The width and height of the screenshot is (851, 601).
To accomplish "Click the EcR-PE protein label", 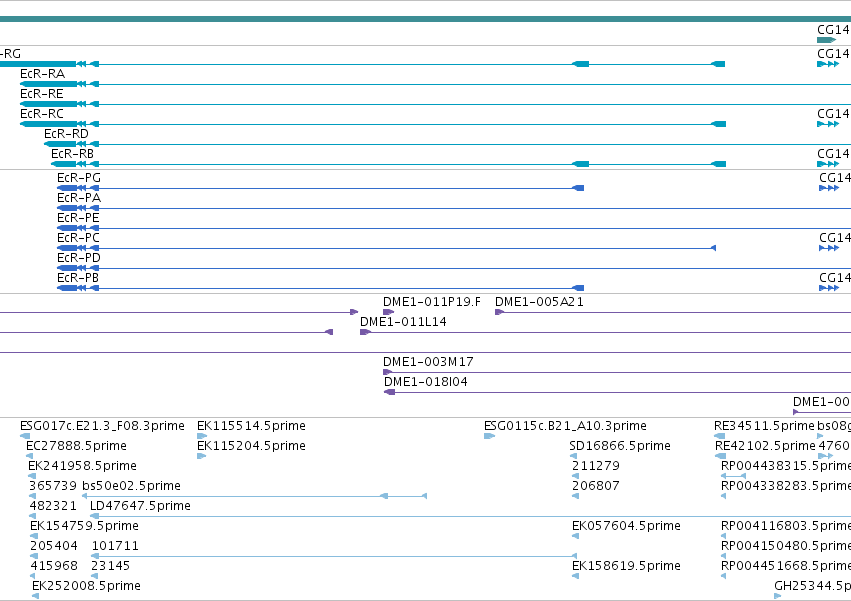I will pyautogui.click(x=78, y=218).
